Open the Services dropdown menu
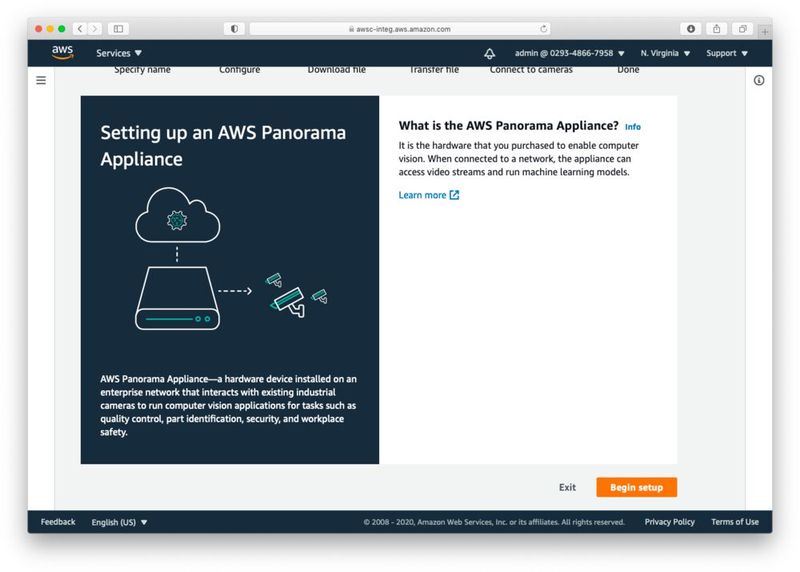The height and width of the screenshot is (572, 800). coord(119,53)
